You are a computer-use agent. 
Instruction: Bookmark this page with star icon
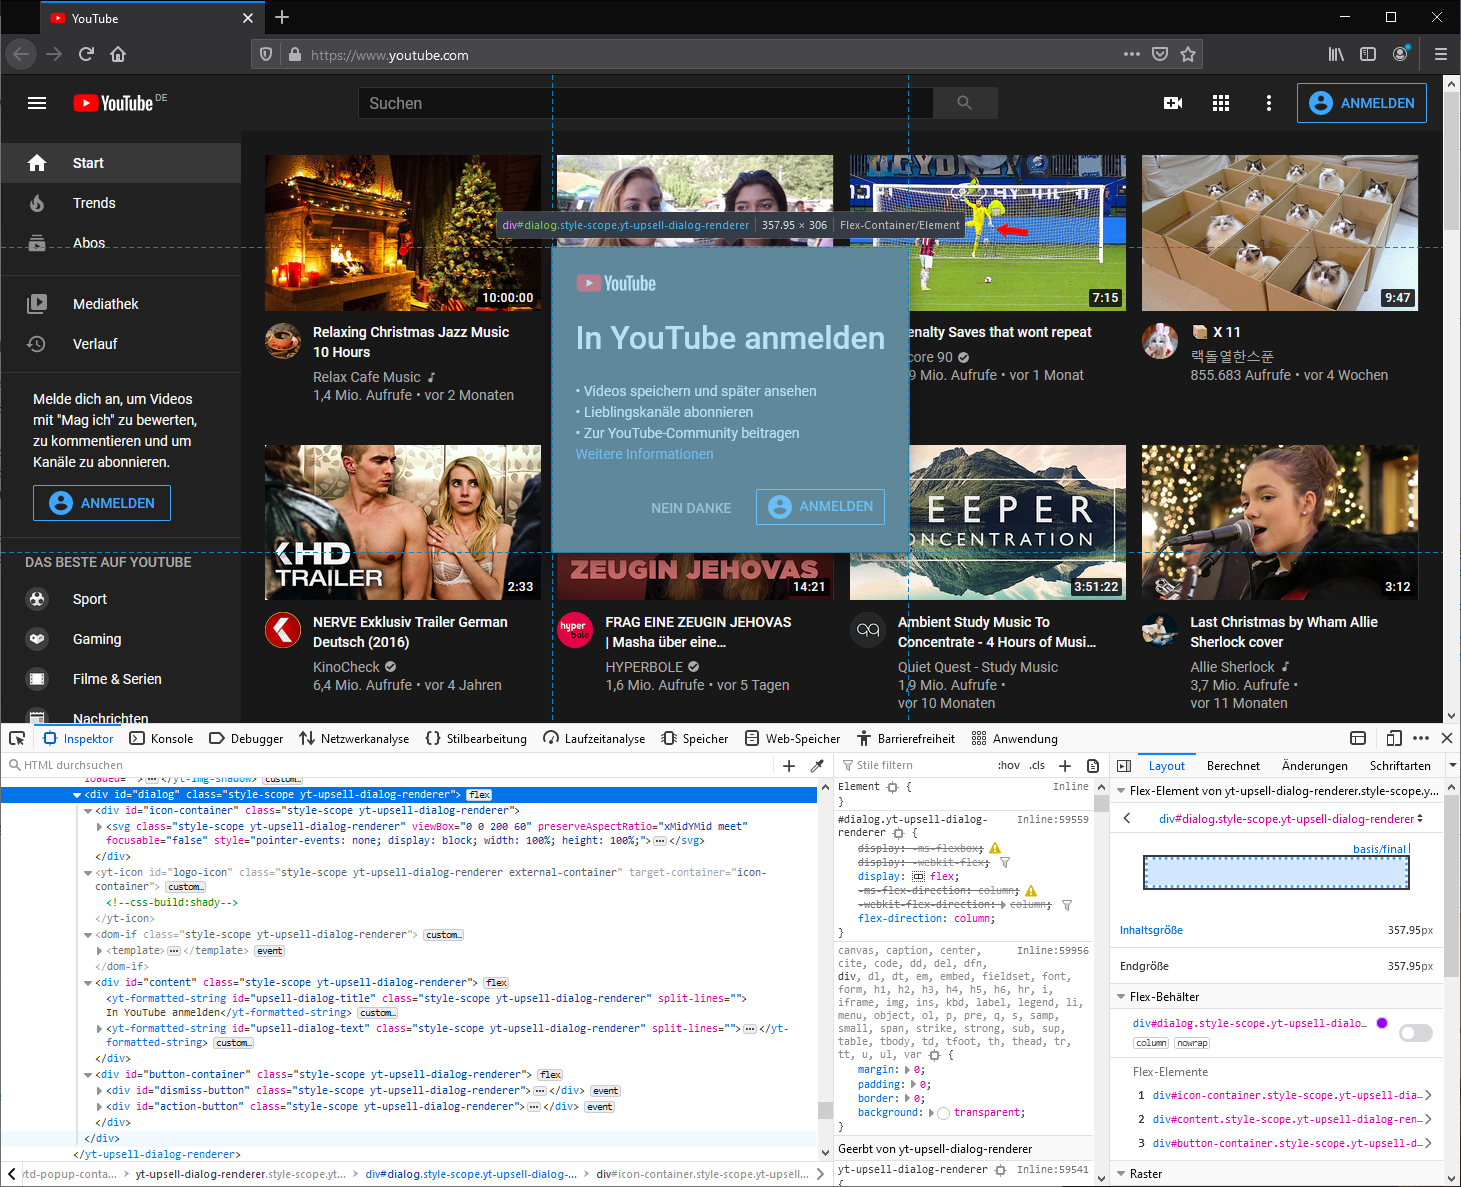coord(1188,54)
